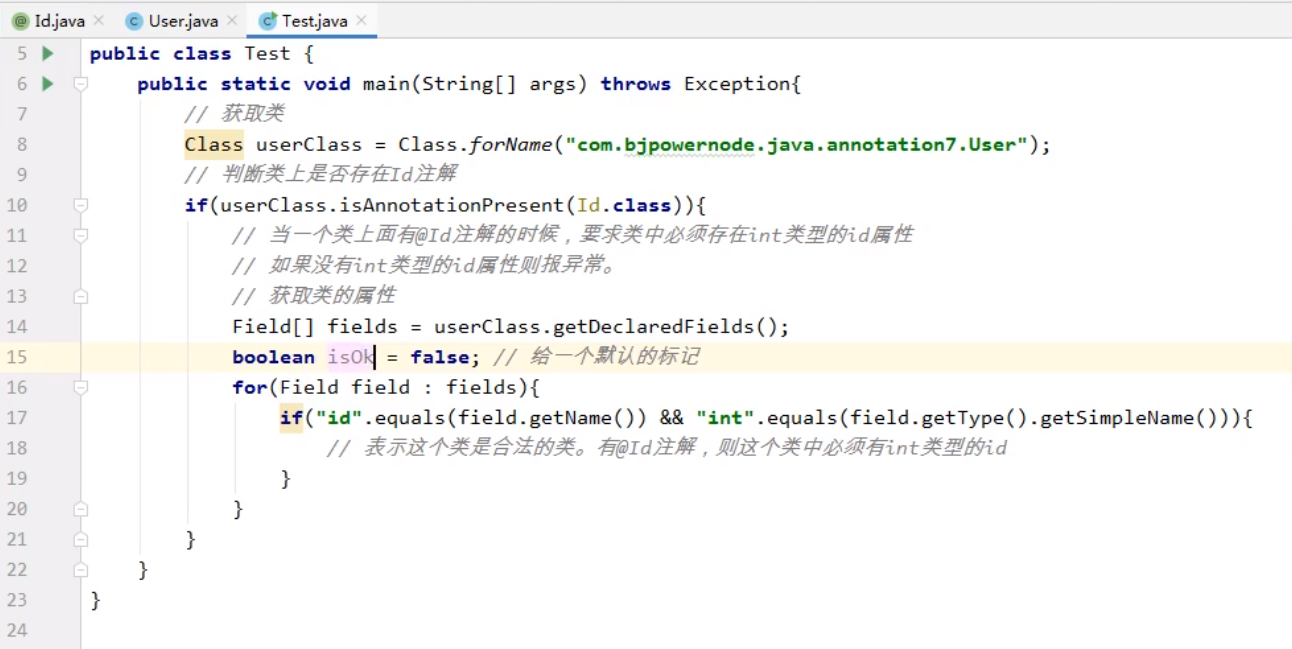This screenshot has height=649, width=1292.
Task: Collapse the comment block fold on line 11
Action: click(81, 236)
